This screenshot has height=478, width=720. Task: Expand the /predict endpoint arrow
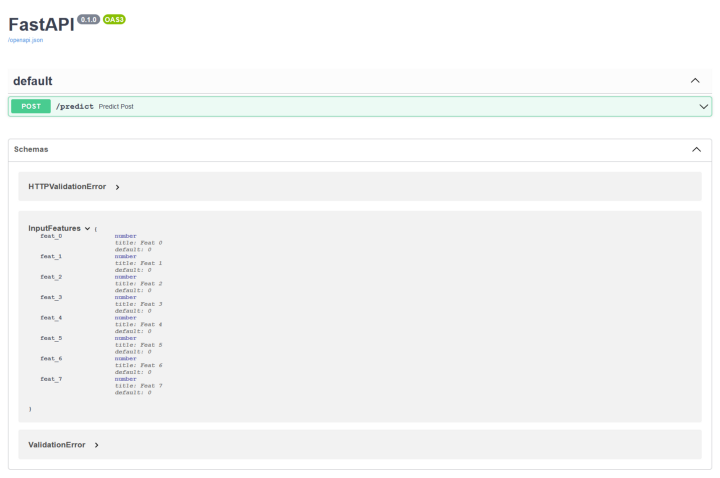click(x=703, y=107)
